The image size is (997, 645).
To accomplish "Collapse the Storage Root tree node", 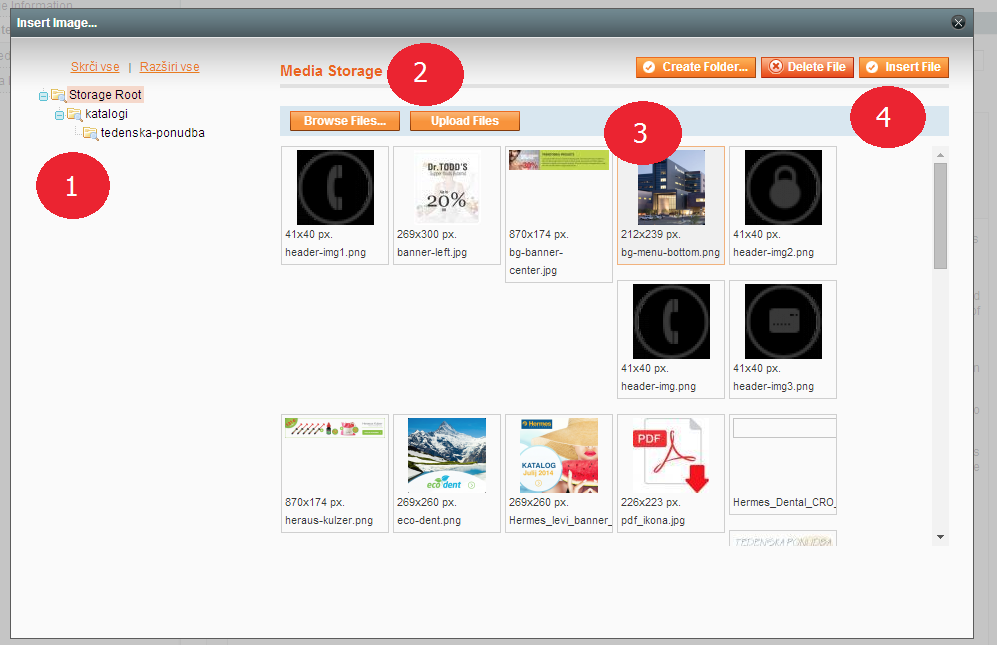I will [43, 96].
